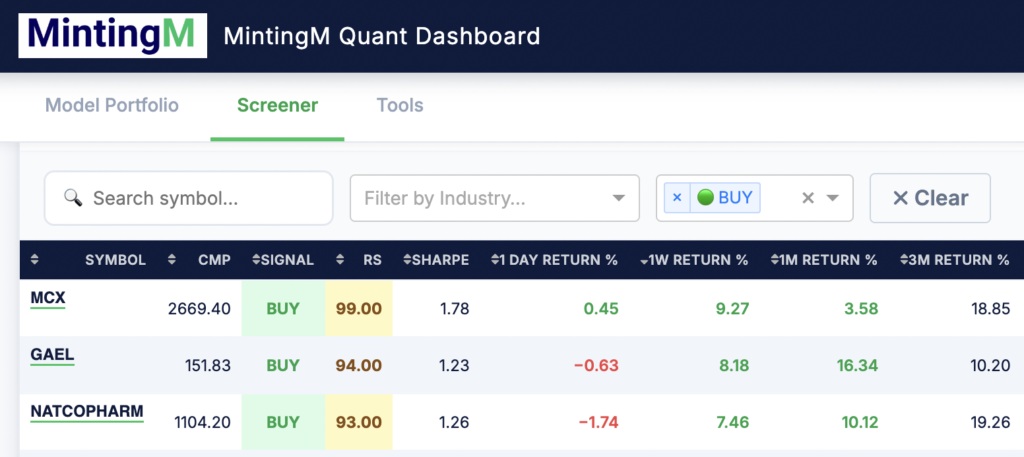Sort by the SYMBOL column

(115, 260)
